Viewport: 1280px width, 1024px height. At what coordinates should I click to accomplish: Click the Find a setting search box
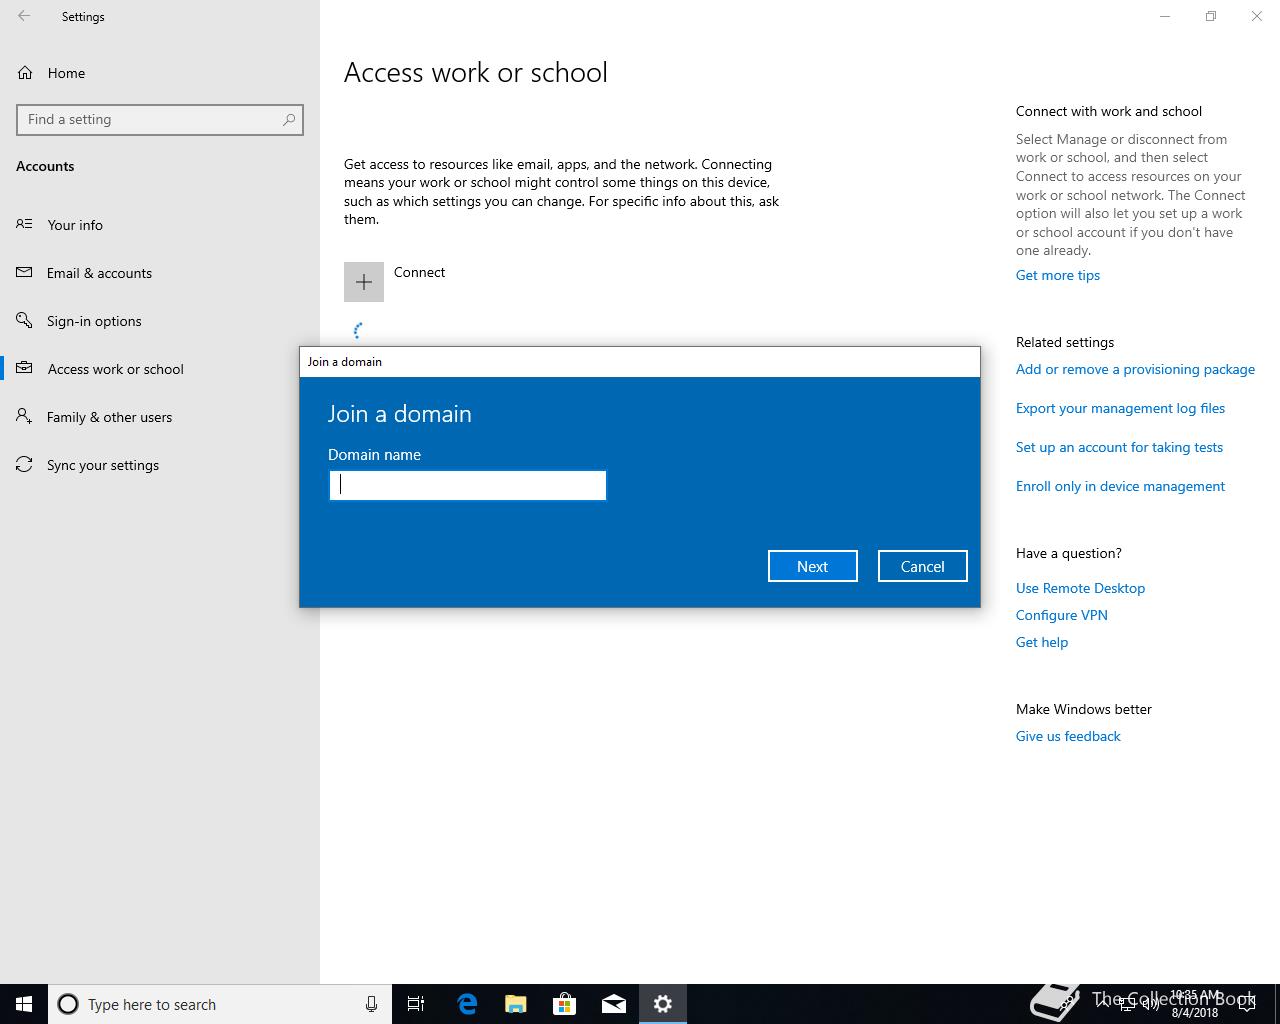160,119
